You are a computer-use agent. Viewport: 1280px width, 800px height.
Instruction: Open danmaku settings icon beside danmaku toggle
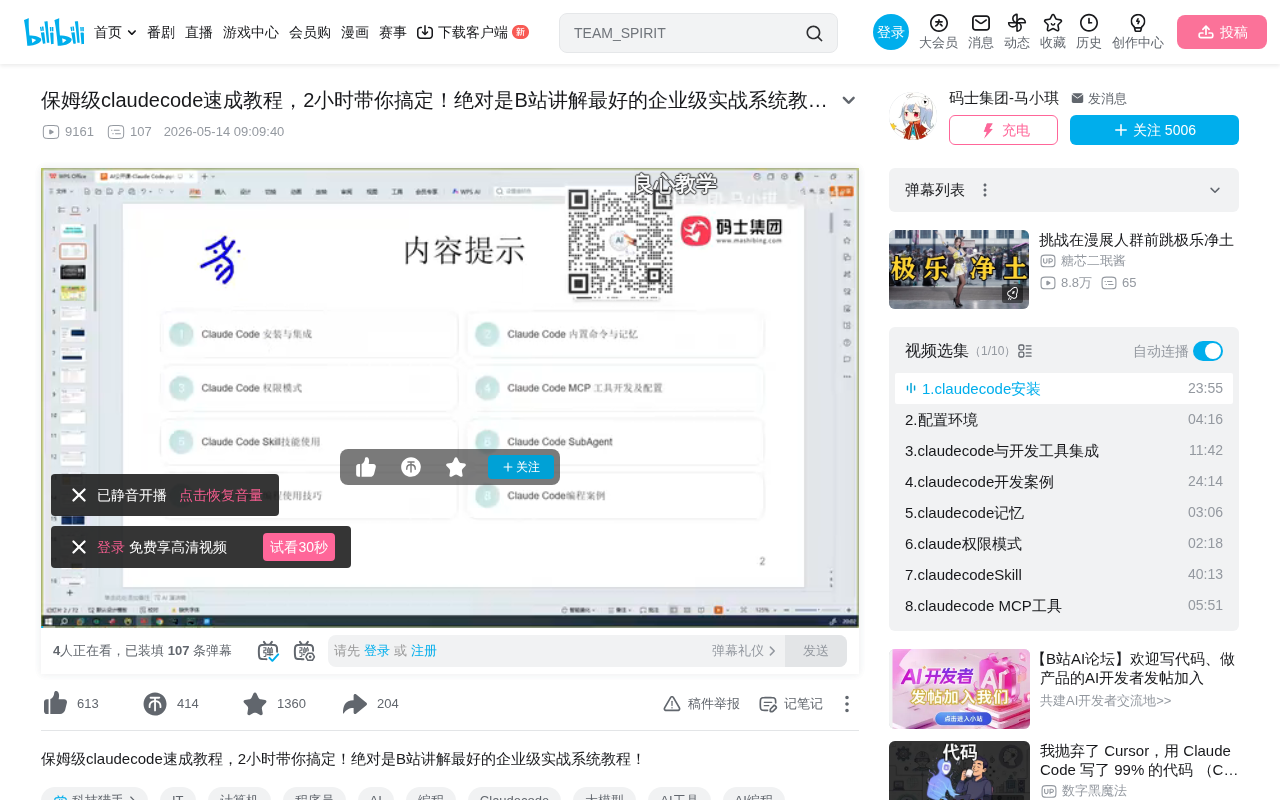pos(304,651)
